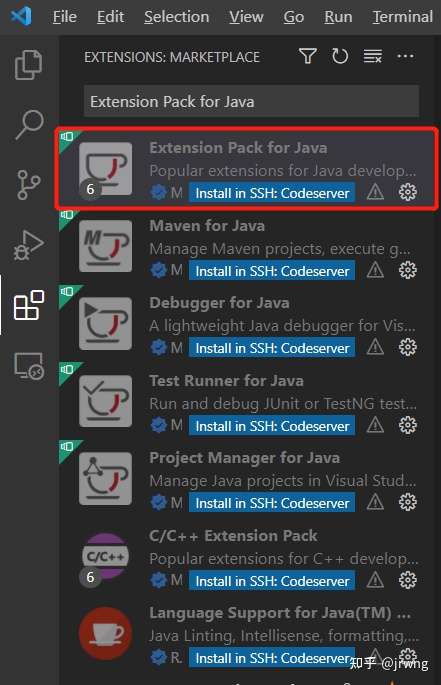The image size is (441, 685).
Task: Open the Remote Explorer view
Action: 29,366
